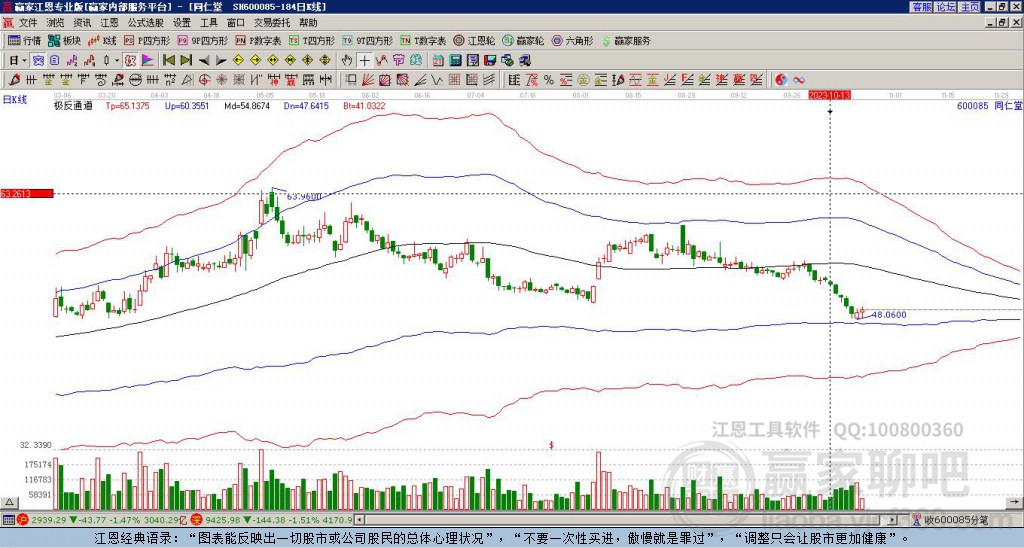
Task: Select the Gann fan lines tool
Action: point(368,80)
